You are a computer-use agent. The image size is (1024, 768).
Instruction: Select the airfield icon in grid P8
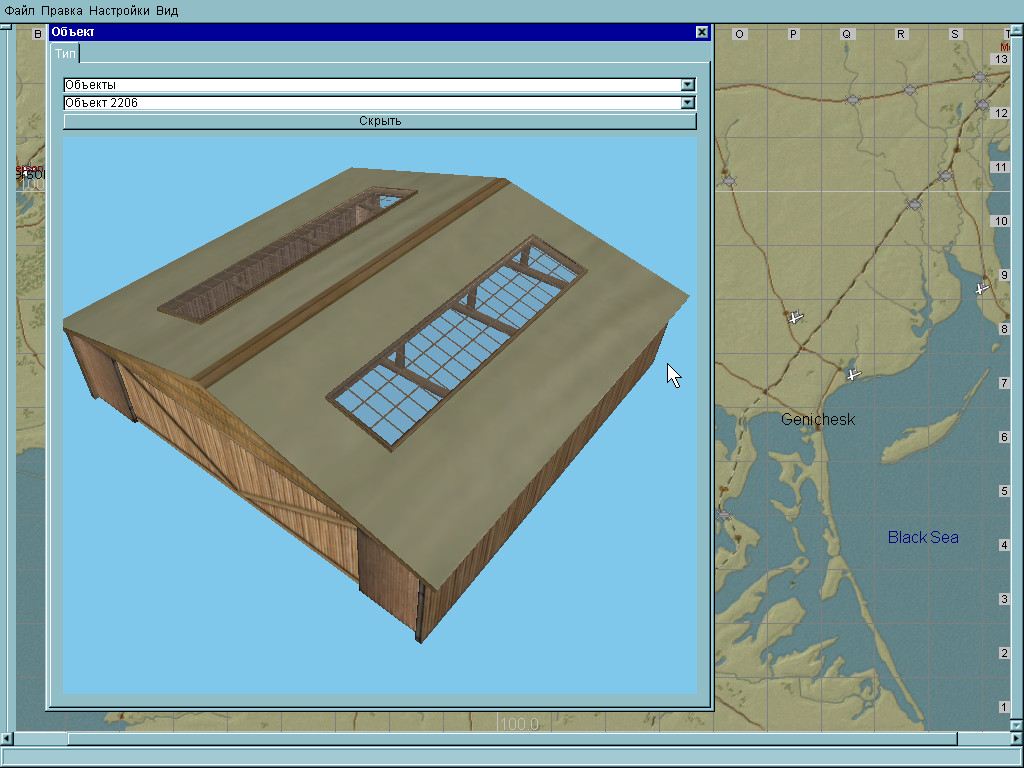pyautogui.click(x=795, y=317)
